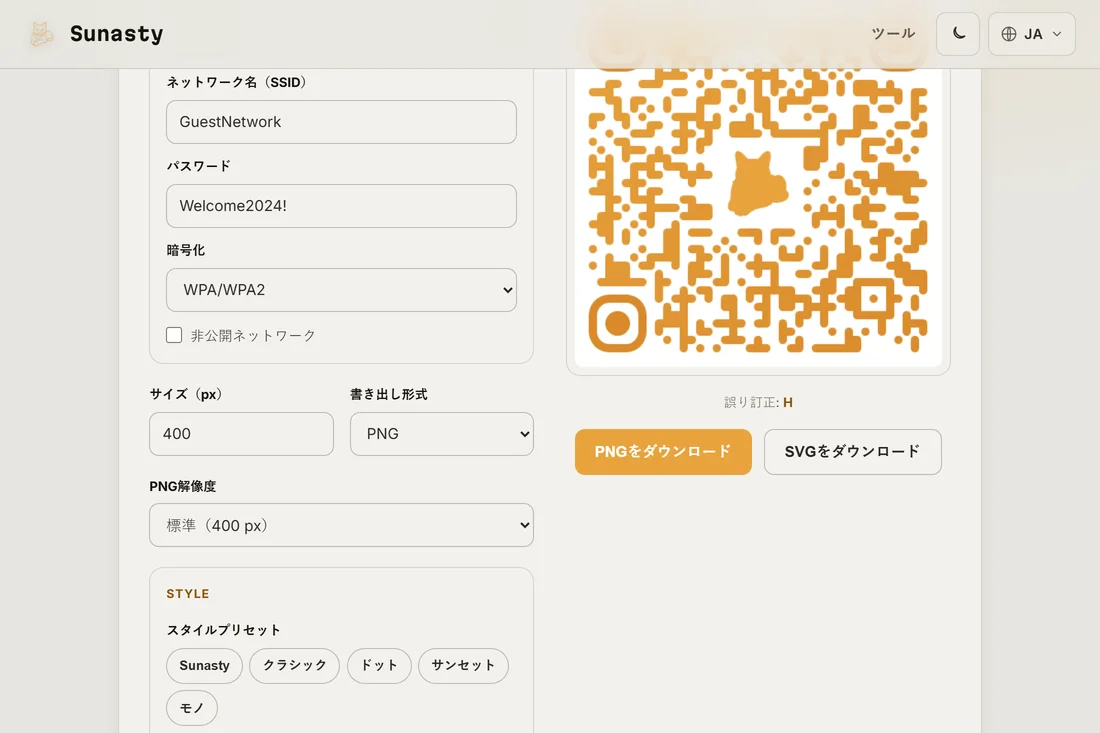Download the QR code as PNG
1100x733 pixels.
click(663, 452)
